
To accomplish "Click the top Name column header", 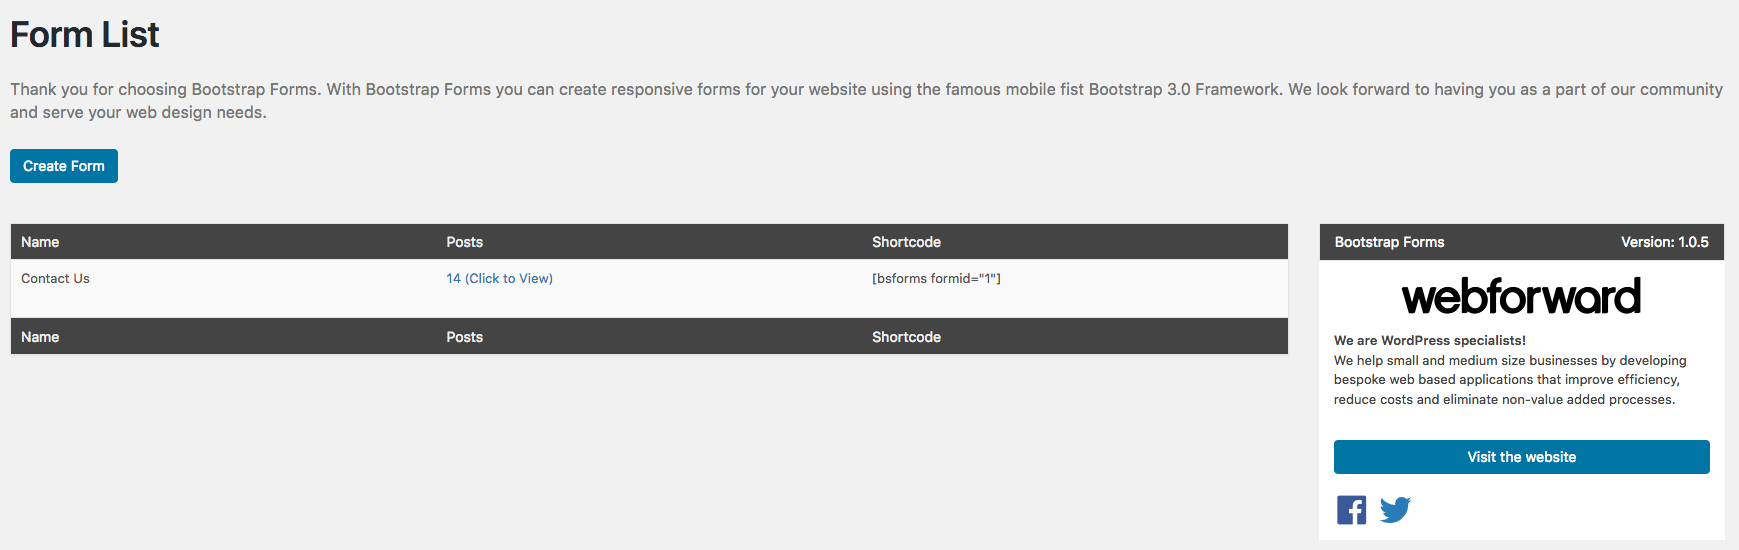I will tap(40, 242).
